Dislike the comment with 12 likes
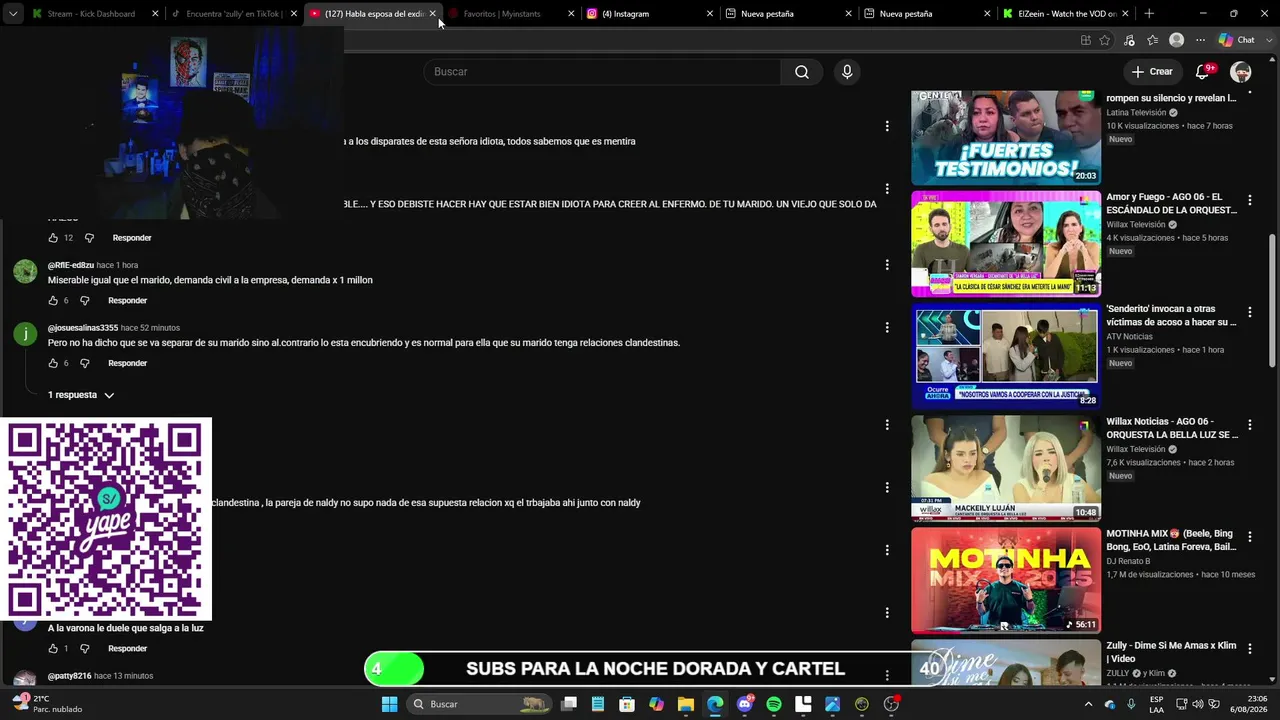This screenshot has width=1280, height=720. (x=89, y=238)
